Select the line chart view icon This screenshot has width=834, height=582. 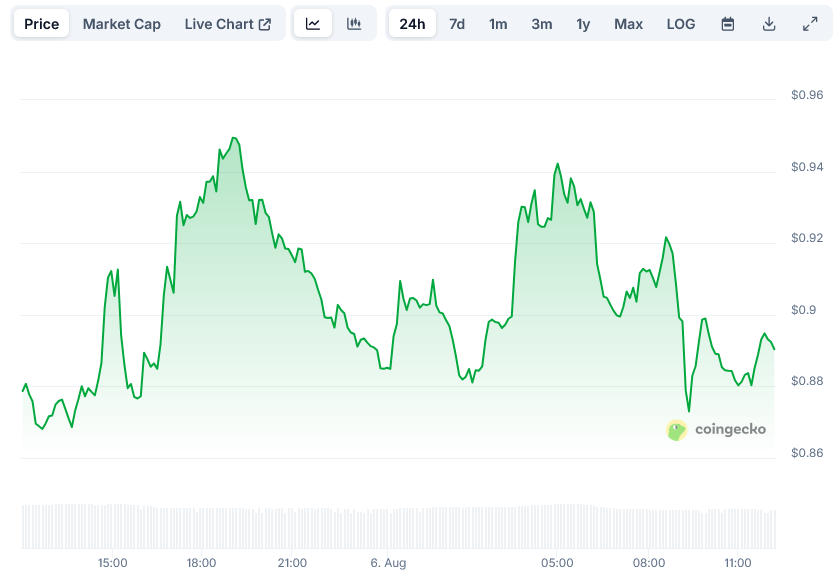click(x=313, y=24)
